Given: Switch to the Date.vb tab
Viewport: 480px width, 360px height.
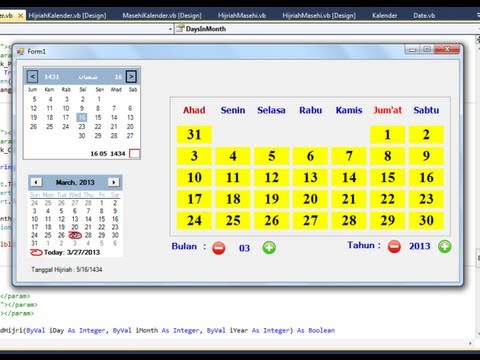Looking at the screenshot, I should point(424,15).
